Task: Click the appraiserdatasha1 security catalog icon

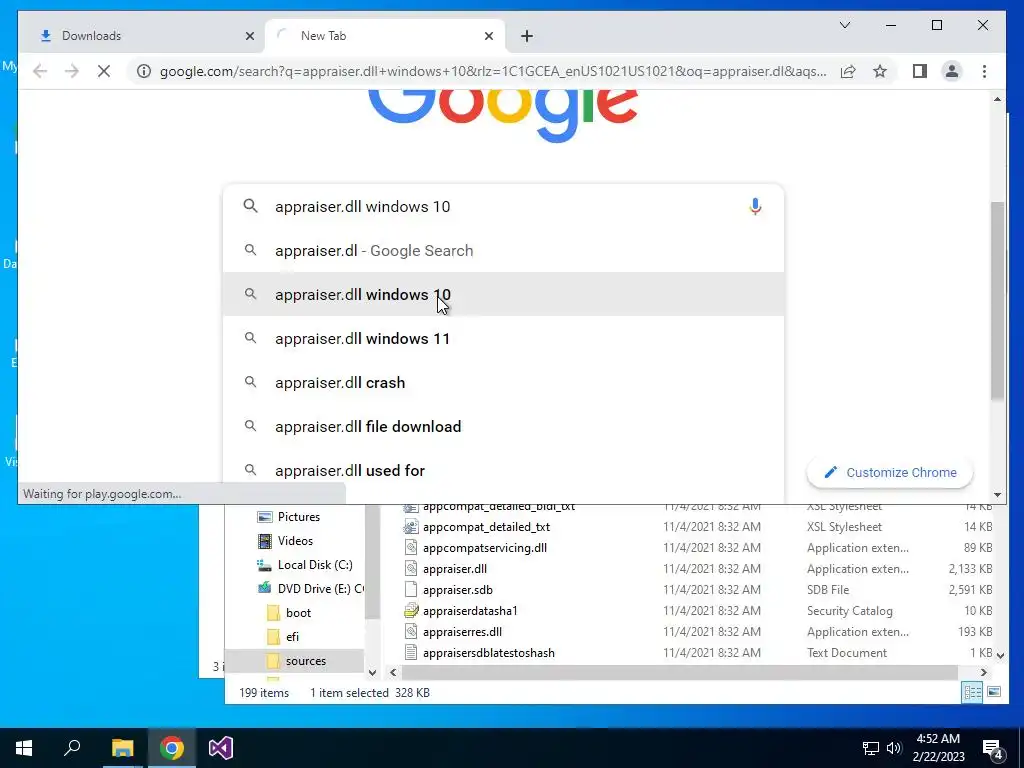Action: [x=411, y=611]
